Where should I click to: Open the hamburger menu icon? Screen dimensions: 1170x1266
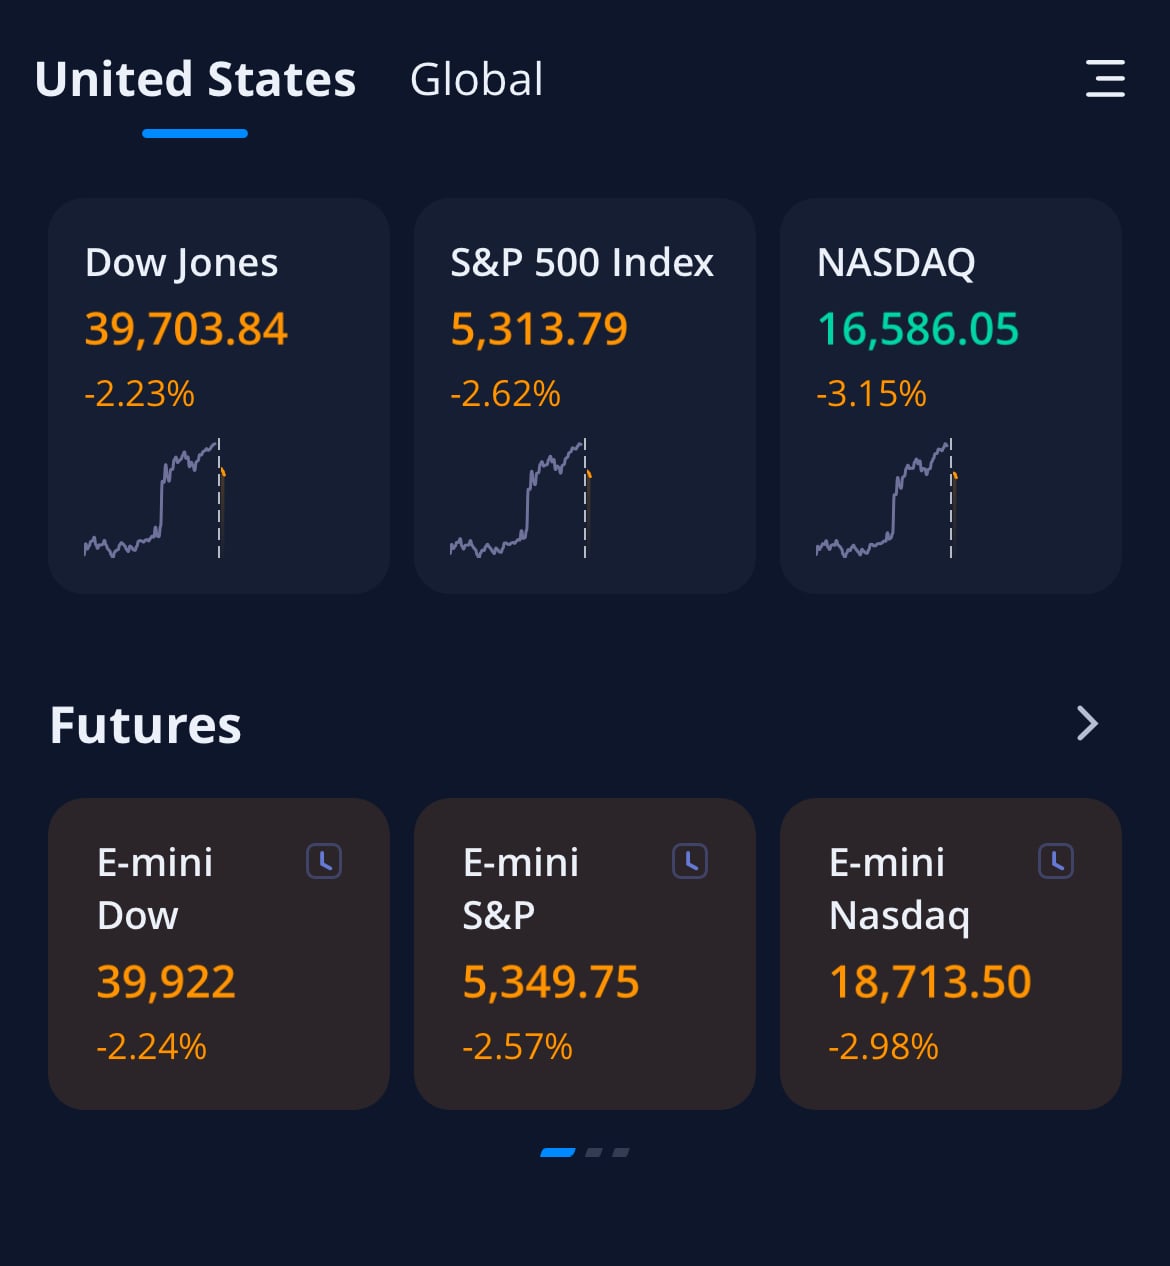pyautogui.click(x=1105, y=79)
